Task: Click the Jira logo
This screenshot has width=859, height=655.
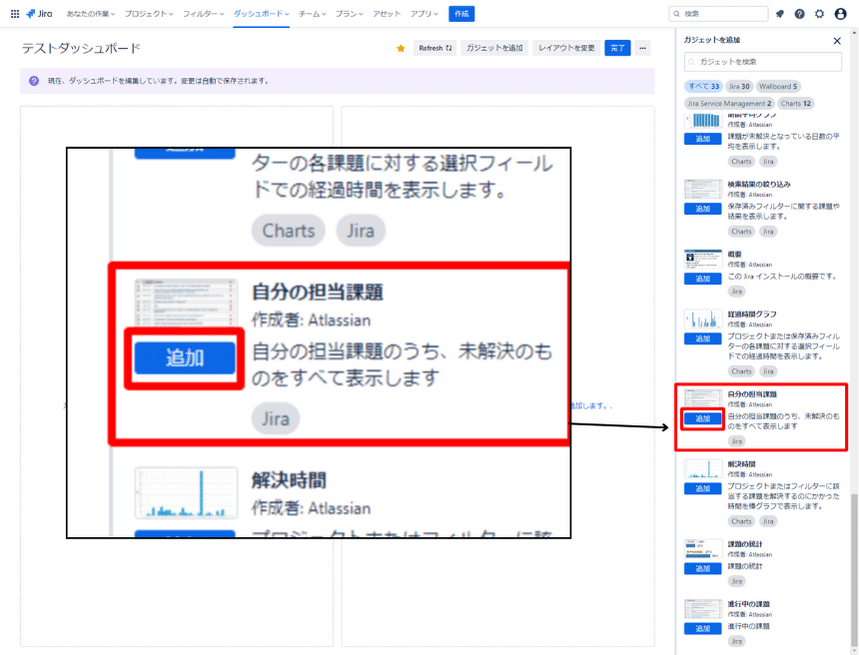Action: 39,14
